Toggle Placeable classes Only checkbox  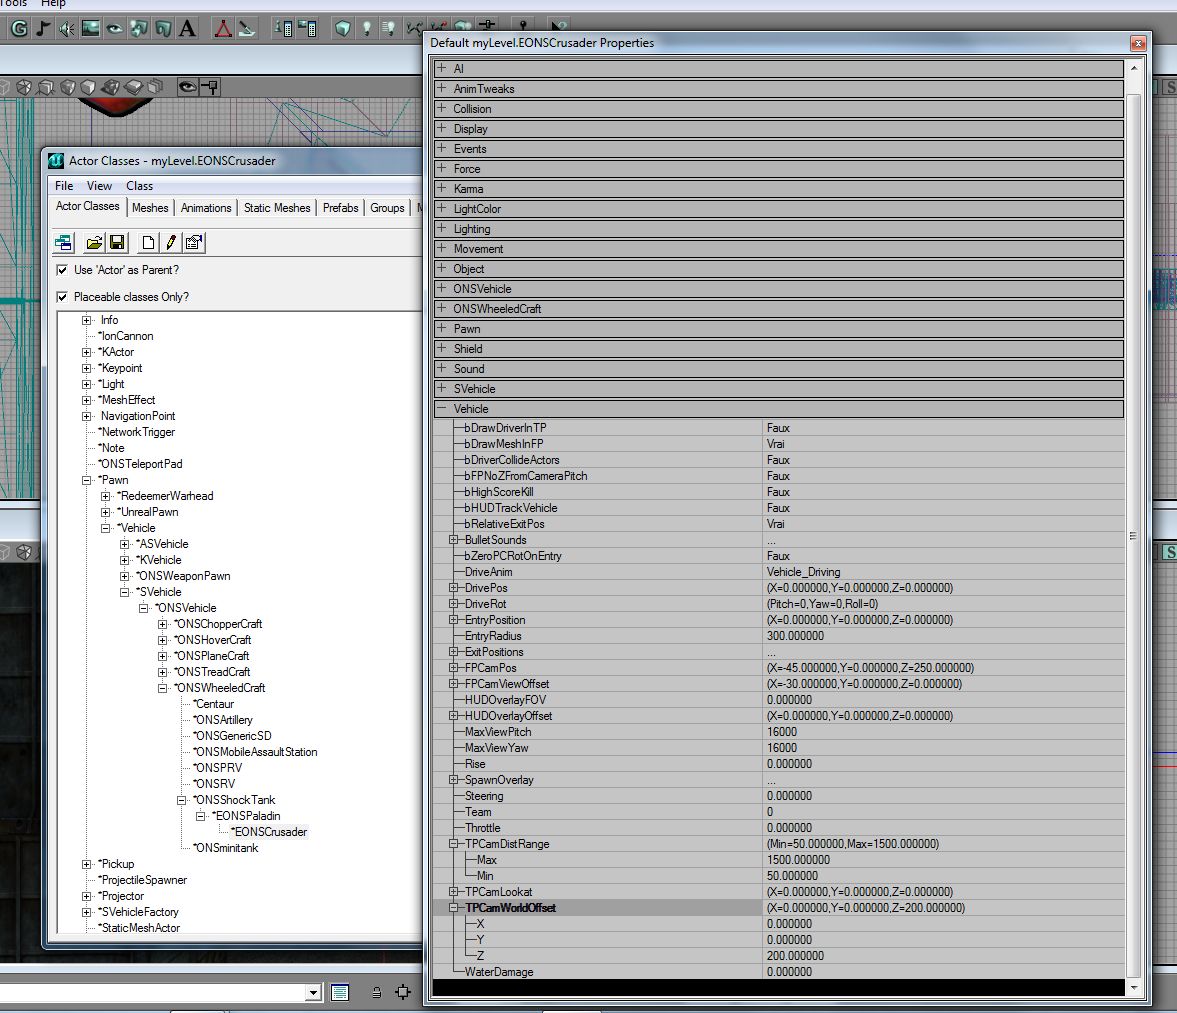point(63,297)
